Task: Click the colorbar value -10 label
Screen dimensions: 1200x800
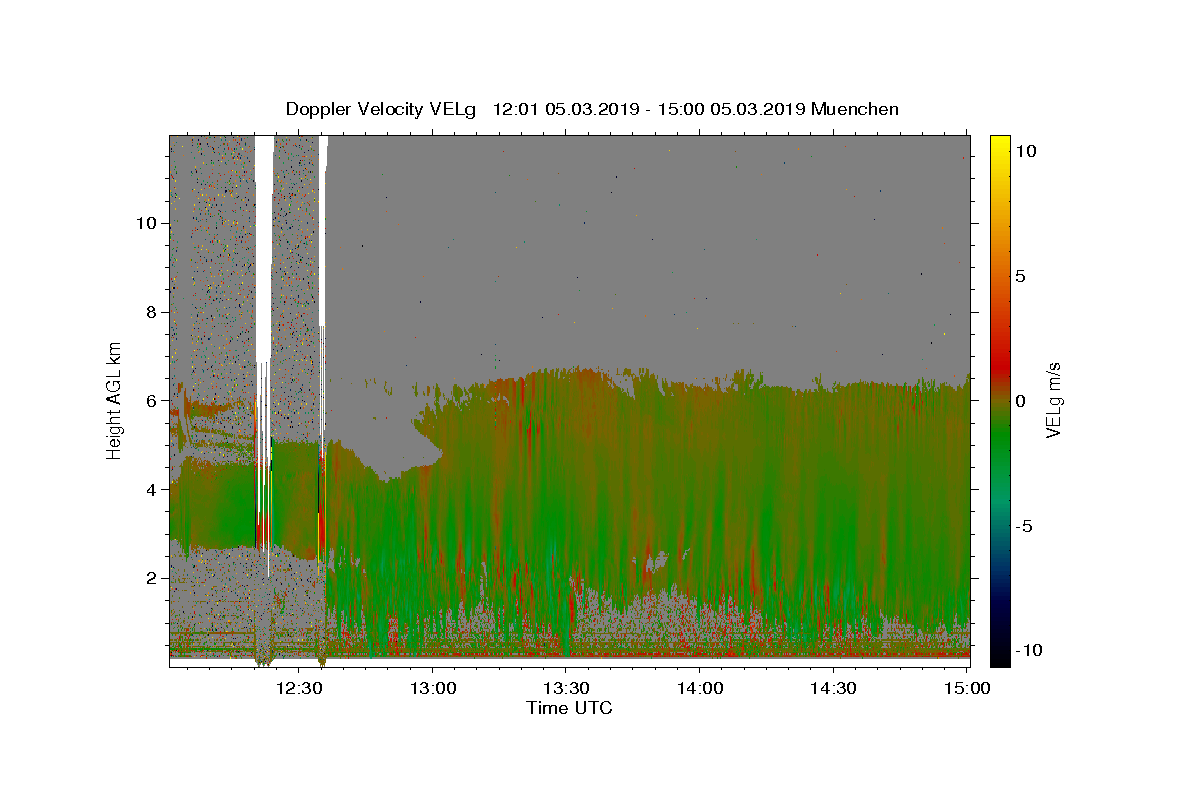Action: 1028,651
